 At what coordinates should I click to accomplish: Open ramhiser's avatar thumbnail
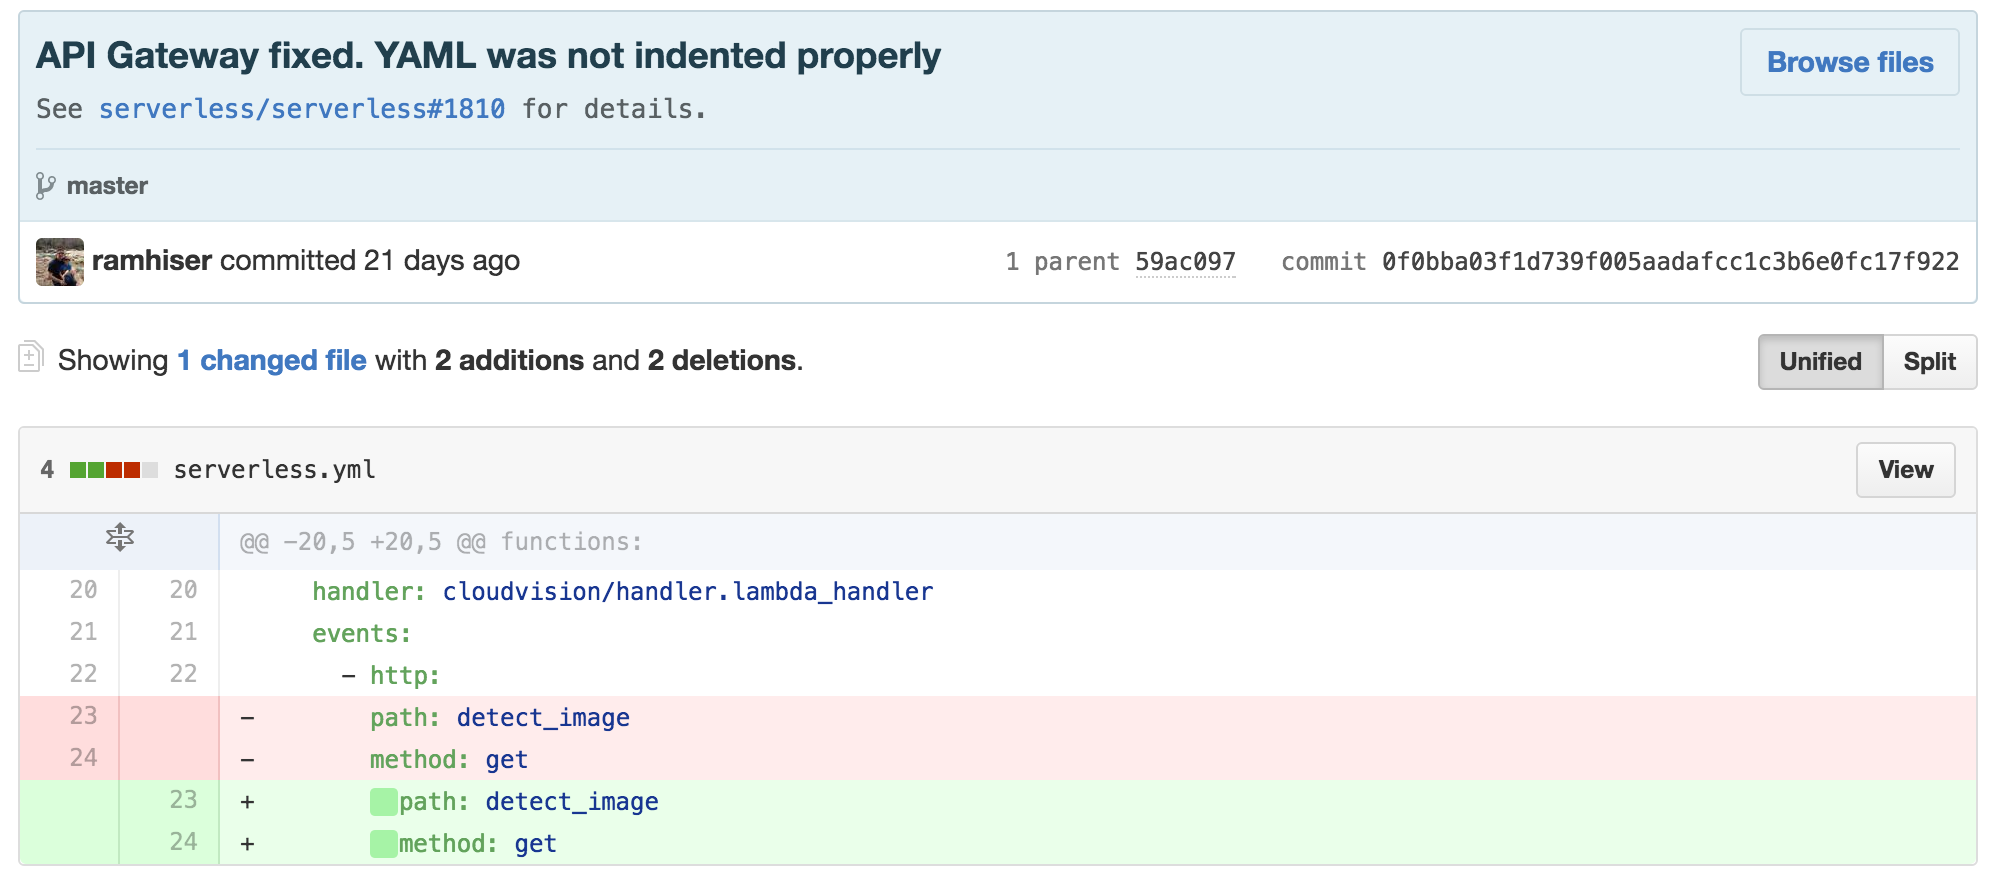click(x=60, y=262)
